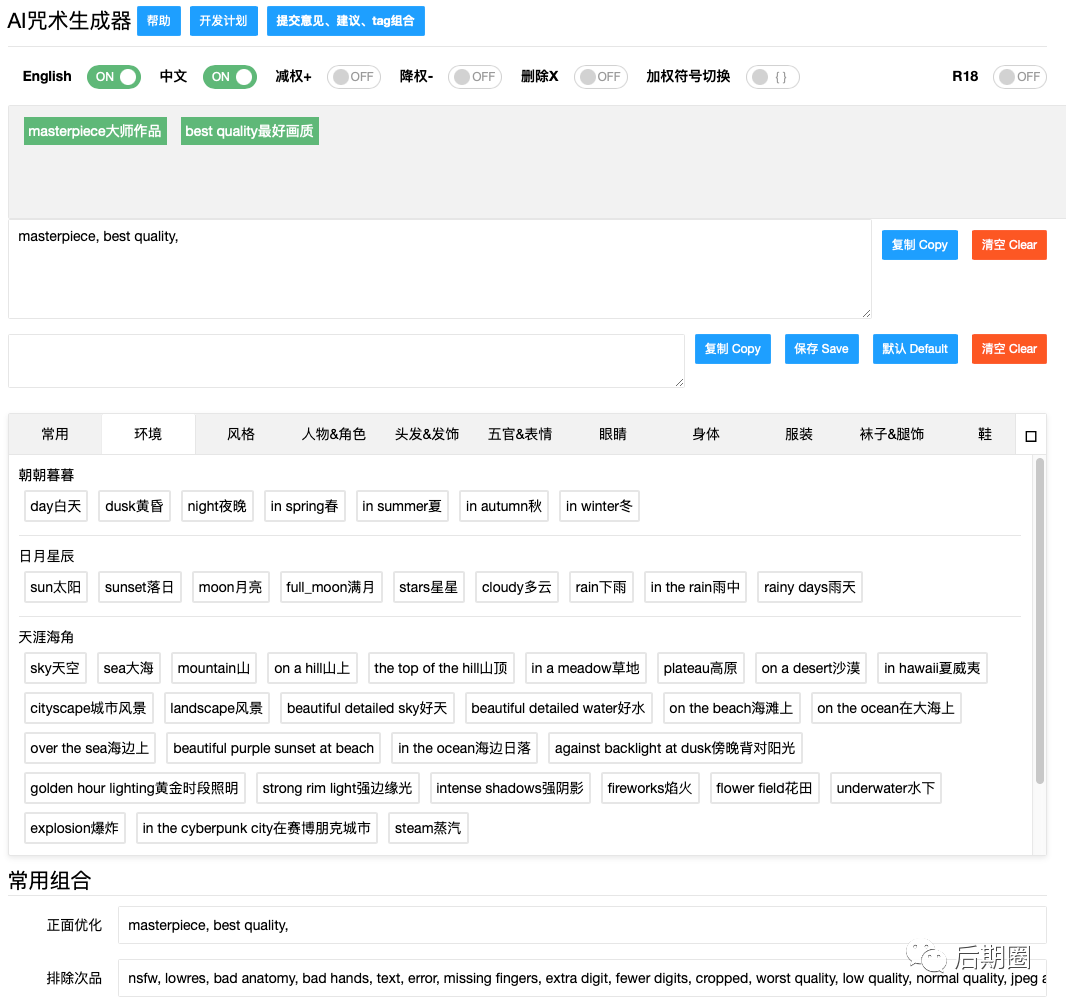Select the 环境 tab

pyautogui.click(x=148, y=434)
